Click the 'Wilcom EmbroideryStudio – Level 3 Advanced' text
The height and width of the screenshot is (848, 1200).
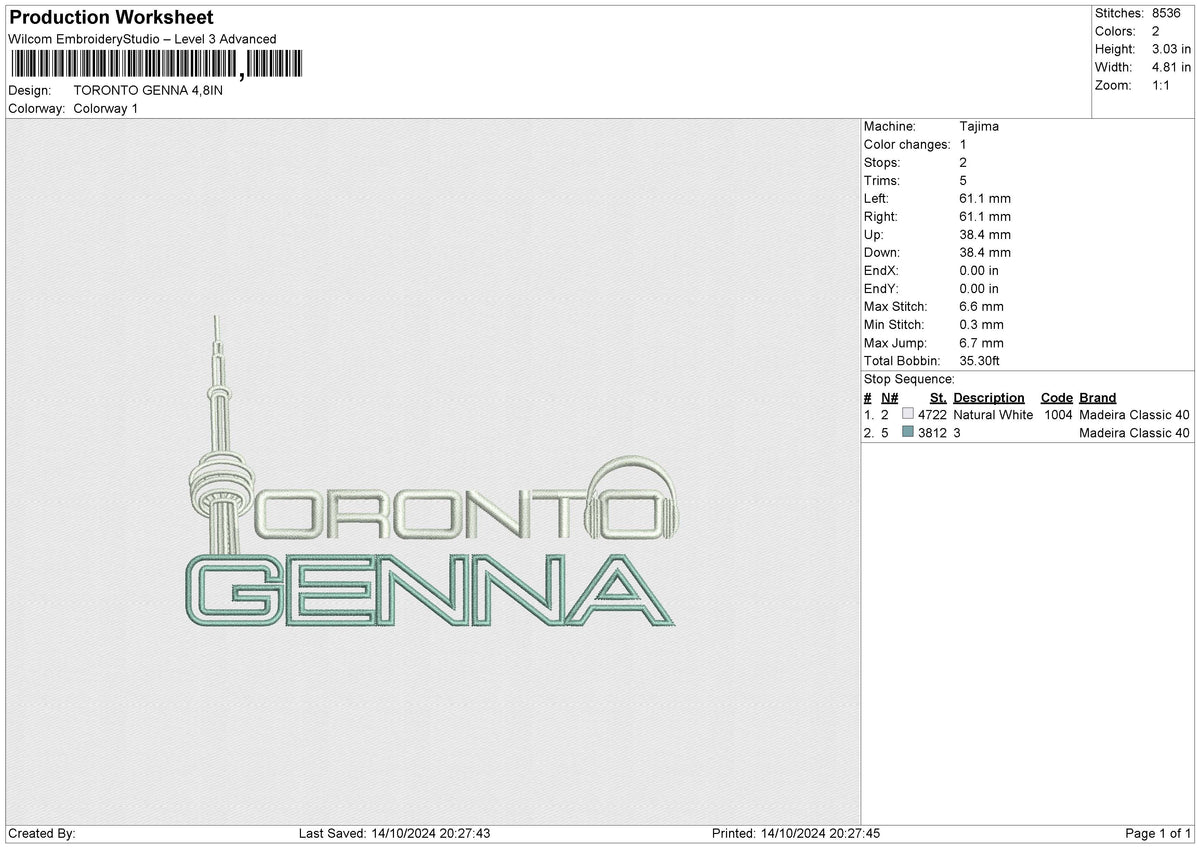pos(142,39)
